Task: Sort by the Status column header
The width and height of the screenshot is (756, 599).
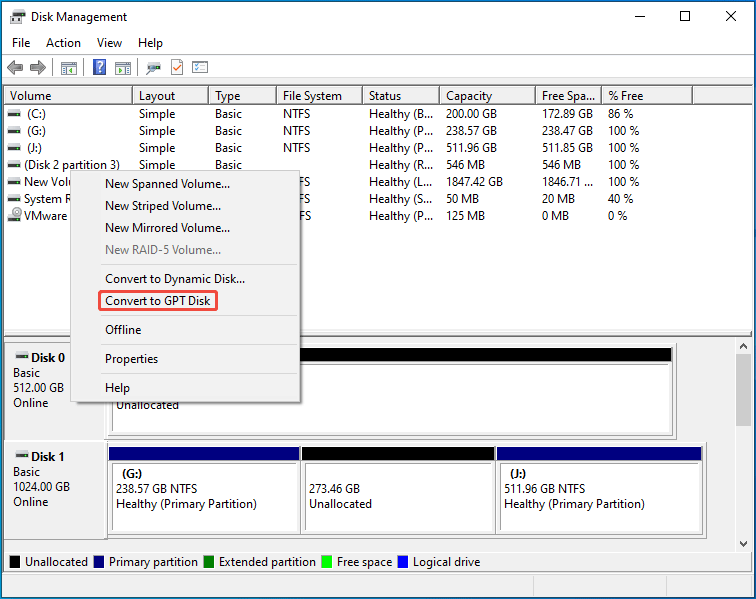Action: coord(401,95)
